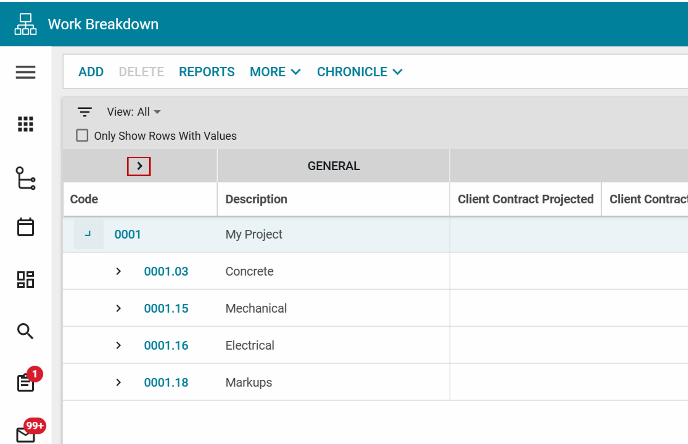Viewport: 688px width, 444px height.
Task: Expand the 0001.15 Mechanical row
Action: tap(118, 308)
